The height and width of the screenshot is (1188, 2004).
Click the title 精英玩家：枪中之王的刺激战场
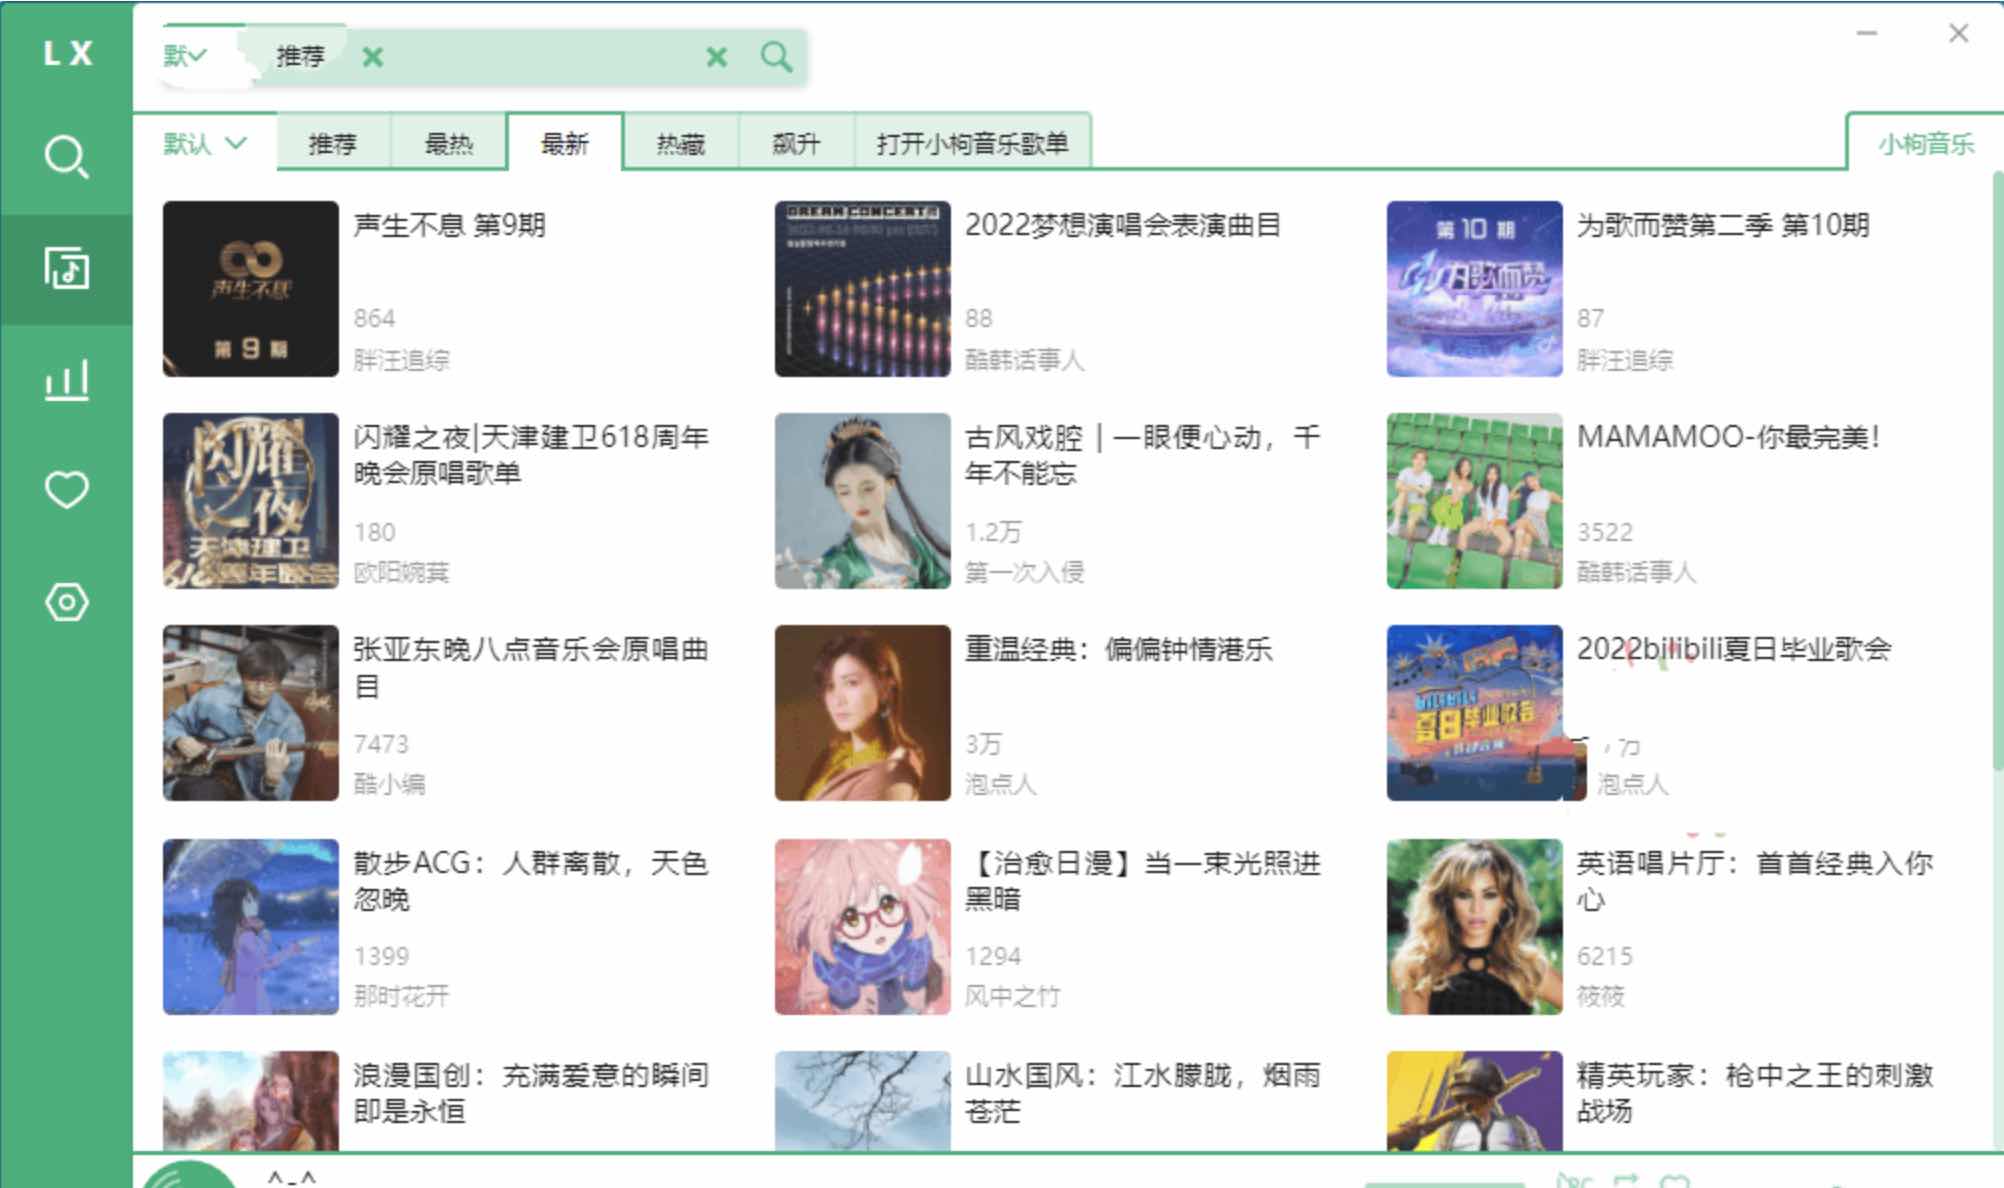[x=1755, y=1093]
